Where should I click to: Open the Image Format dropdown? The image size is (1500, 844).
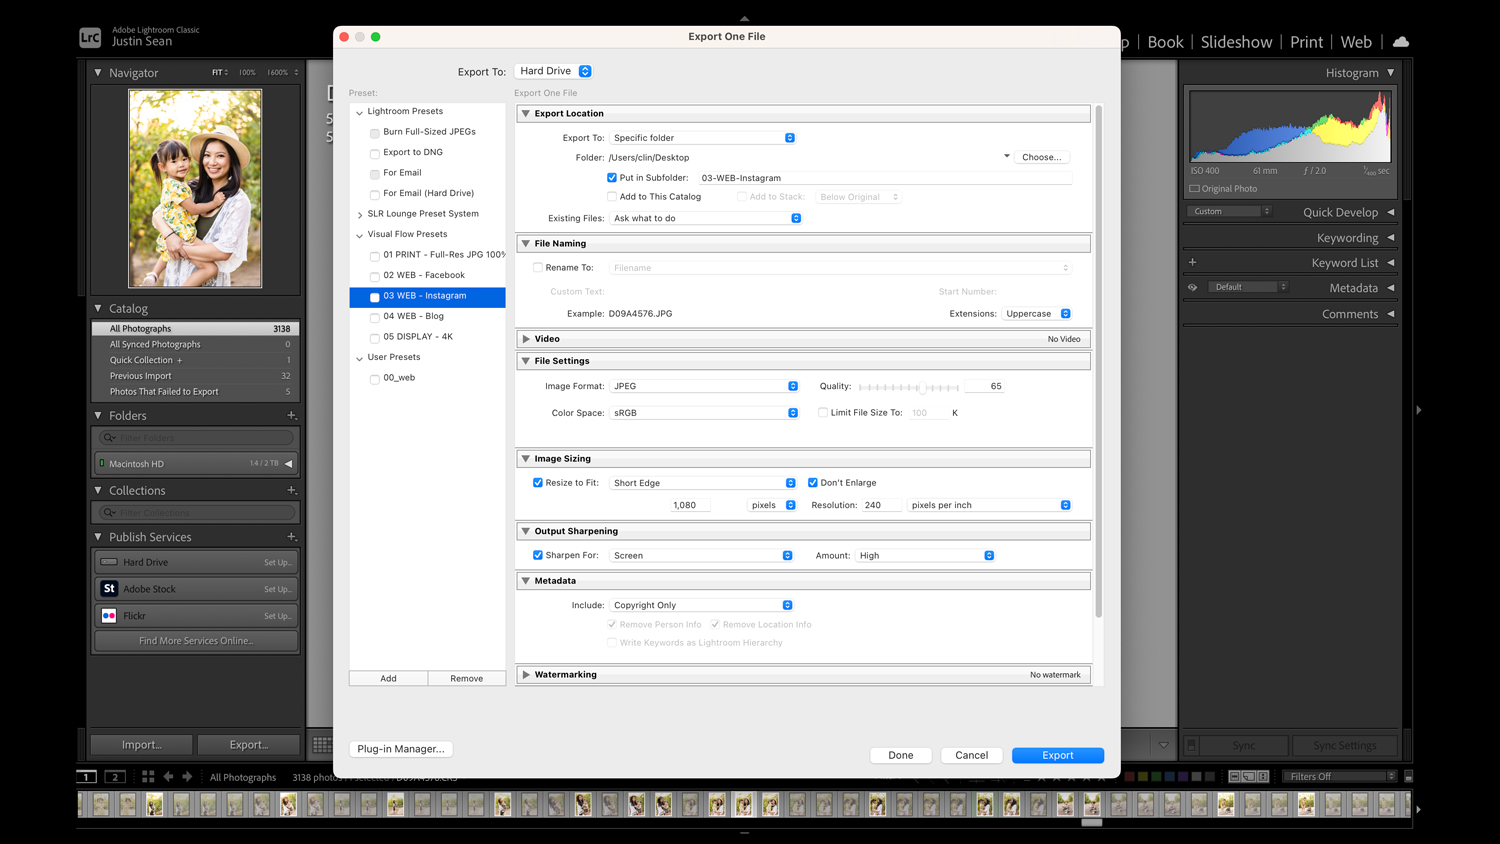[x=703, y=385]
